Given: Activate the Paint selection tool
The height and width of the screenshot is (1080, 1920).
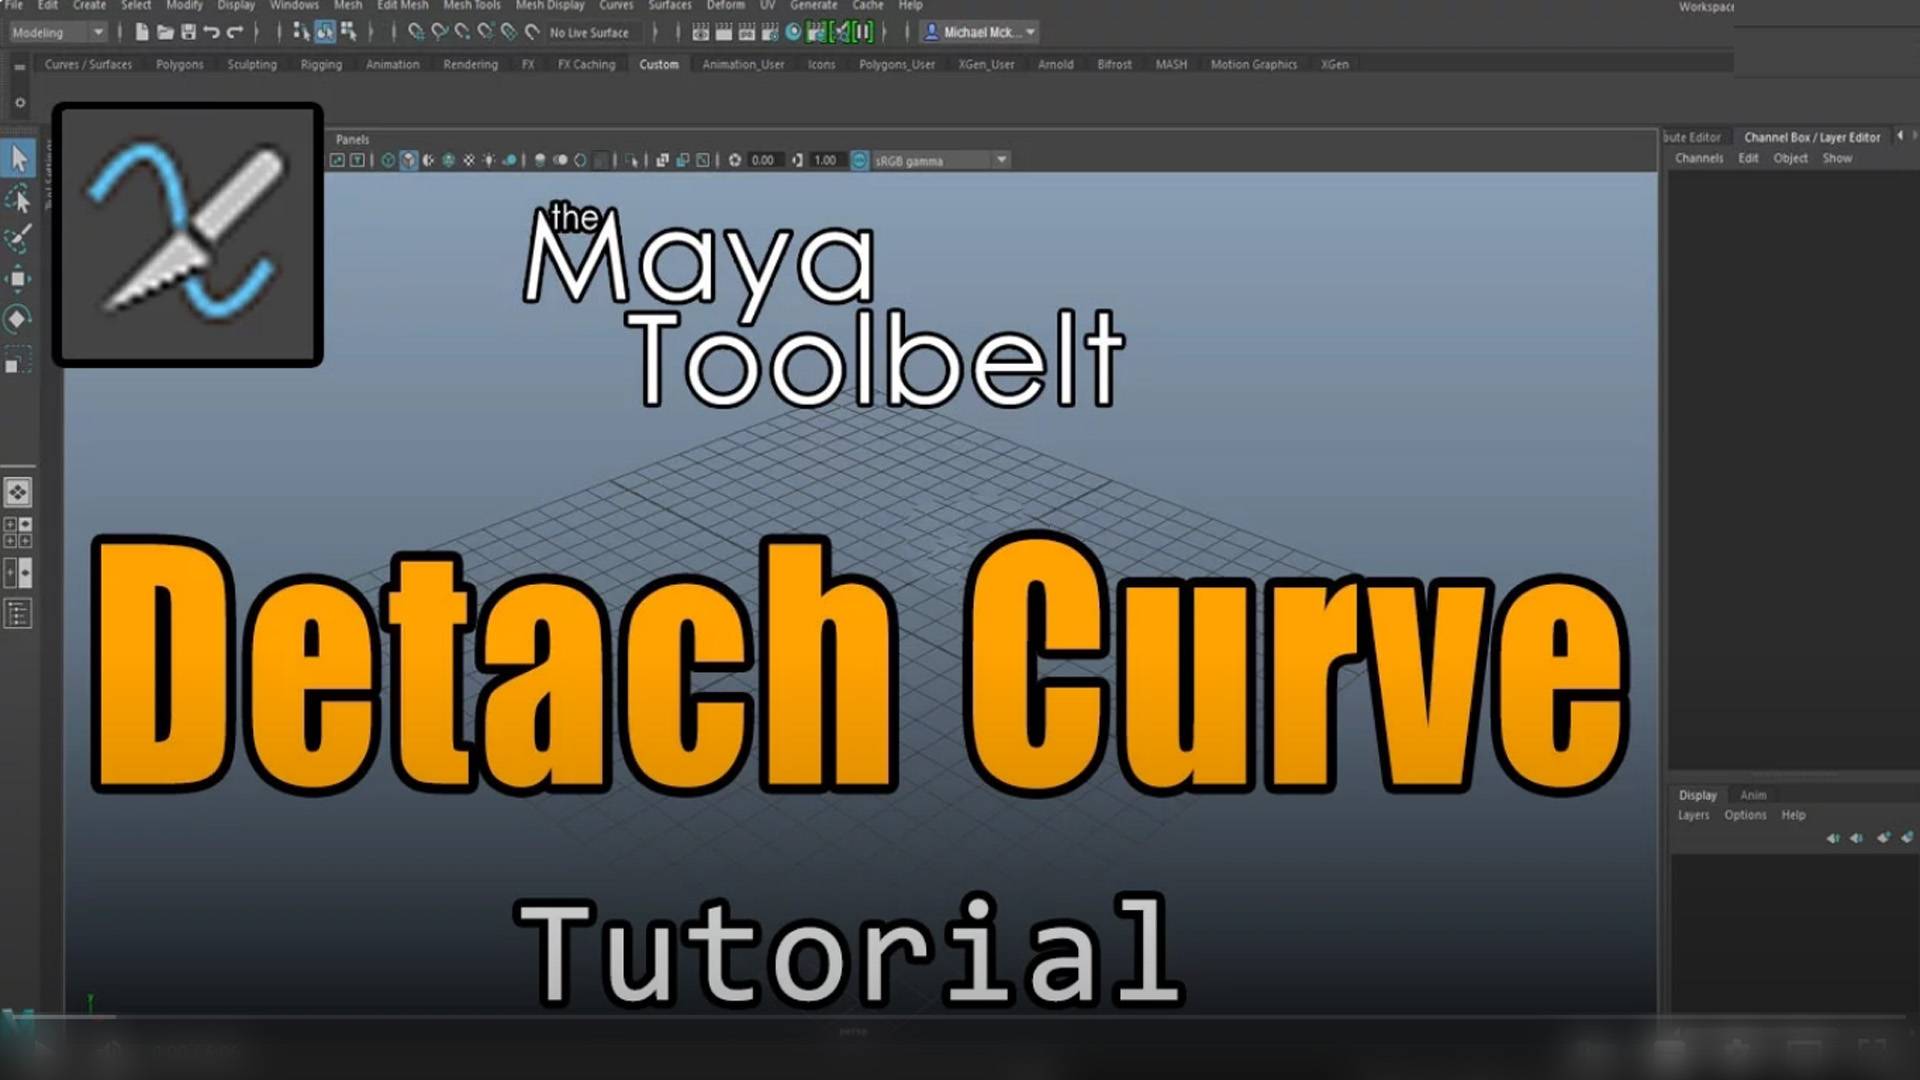Looking at the screenshot, I should (x=19, y=238).
